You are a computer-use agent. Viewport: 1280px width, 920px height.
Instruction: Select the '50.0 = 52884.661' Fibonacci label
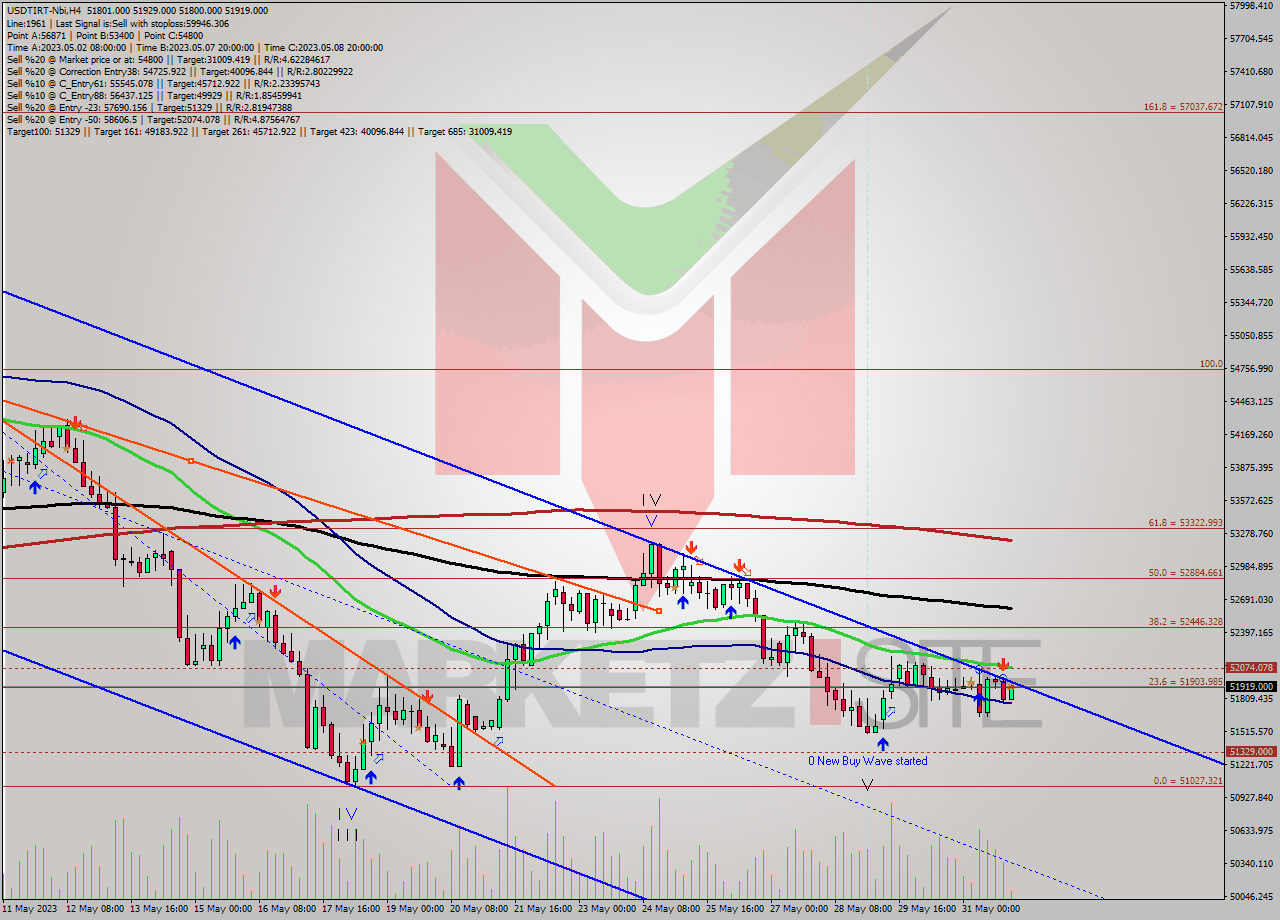[x=1186, y=573]
